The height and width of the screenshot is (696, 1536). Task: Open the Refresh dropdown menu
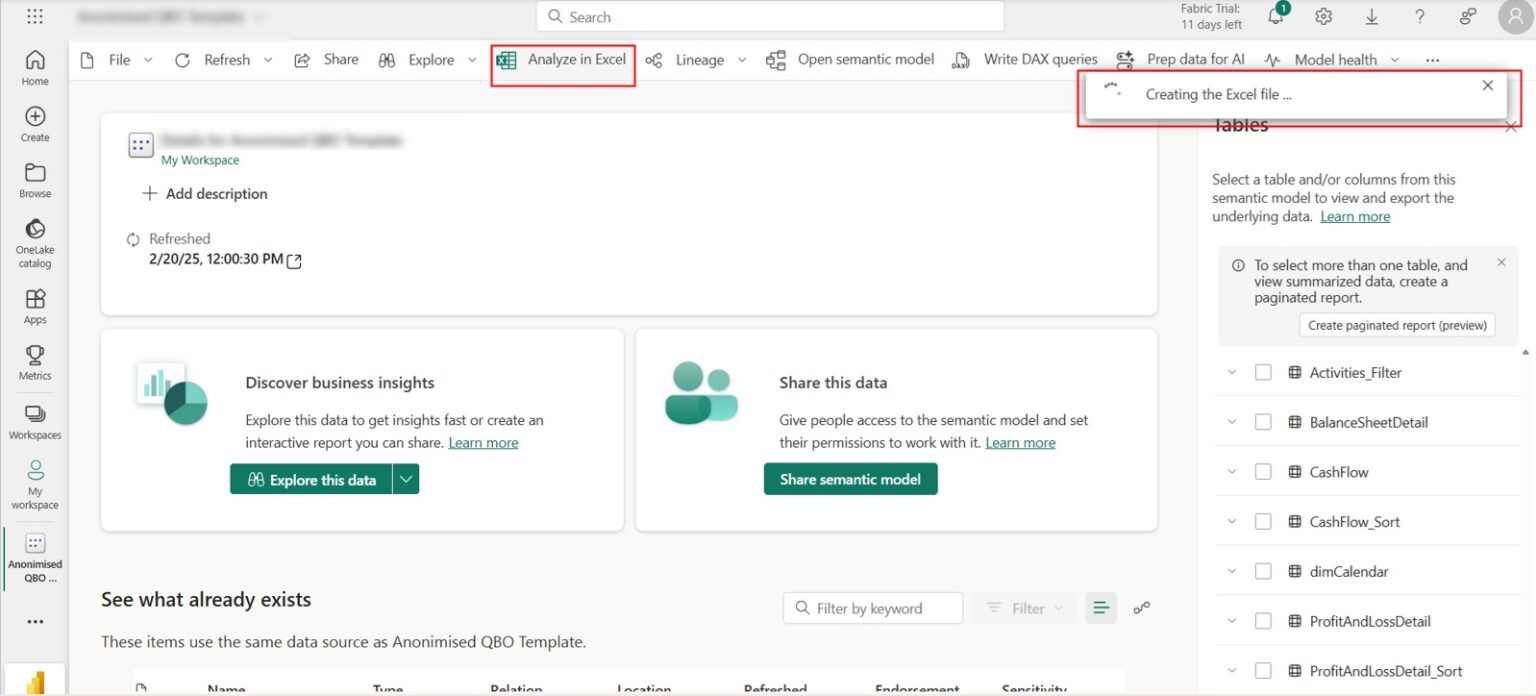(x=268, y=60)
